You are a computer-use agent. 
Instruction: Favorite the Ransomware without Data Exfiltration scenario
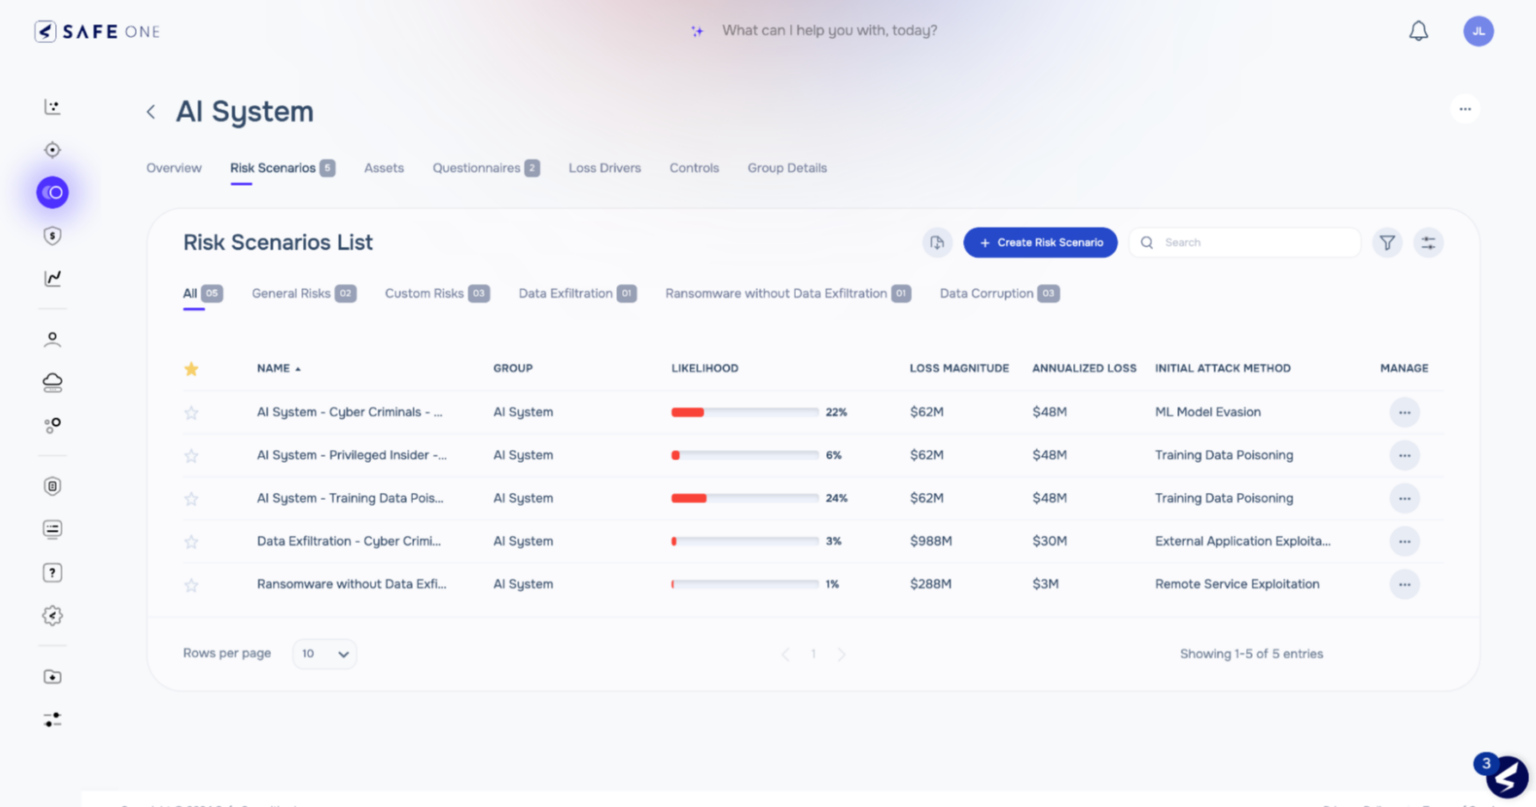coord(191,584)
